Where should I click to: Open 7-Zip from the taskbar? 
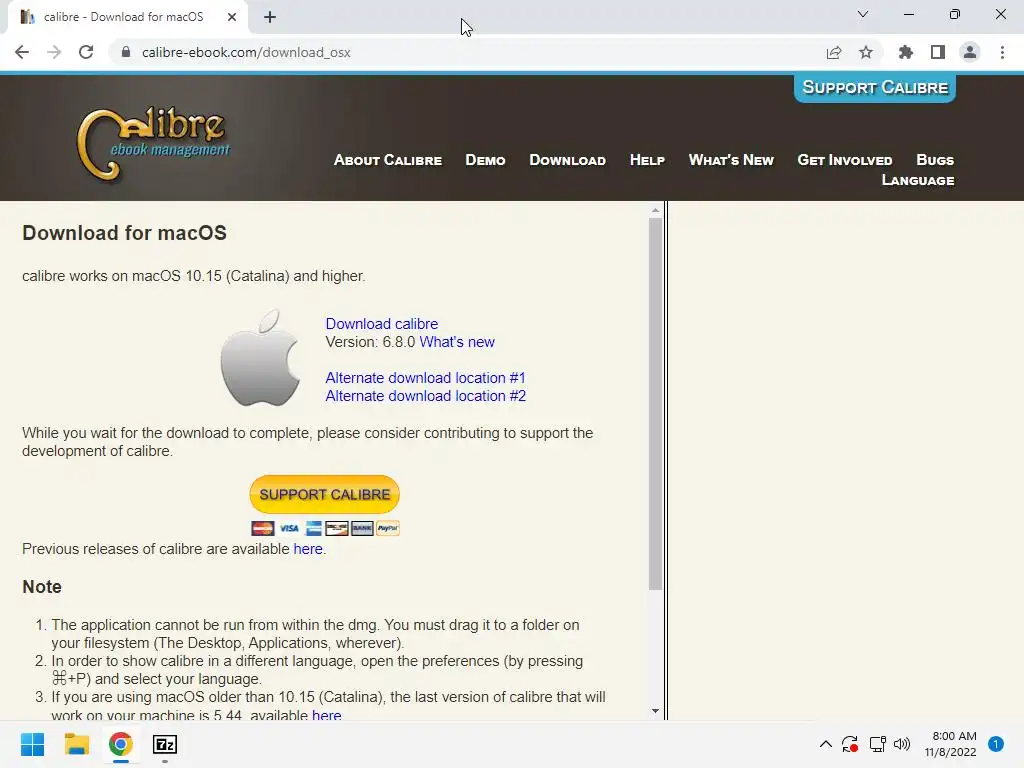point(165,744)
